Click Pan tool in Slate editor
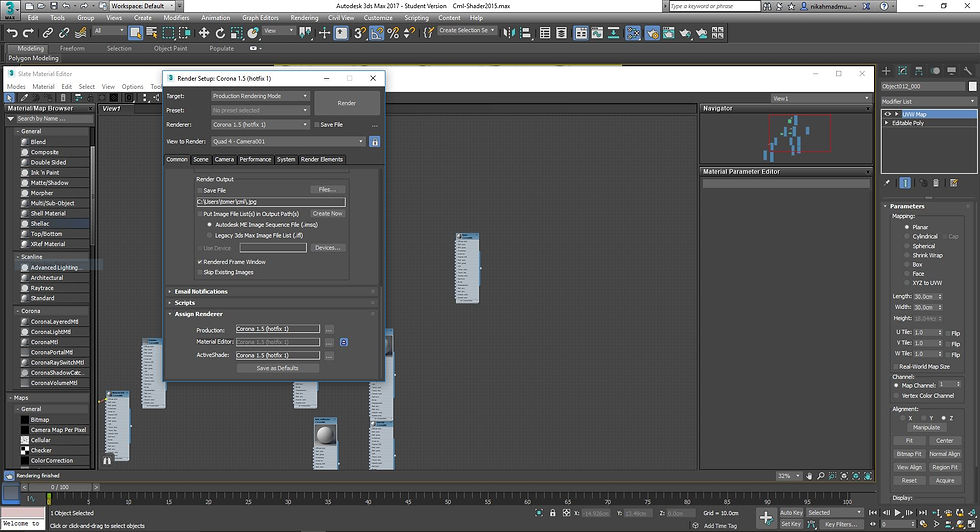Viewport: 980px width, 532px height. coord(809,476)
